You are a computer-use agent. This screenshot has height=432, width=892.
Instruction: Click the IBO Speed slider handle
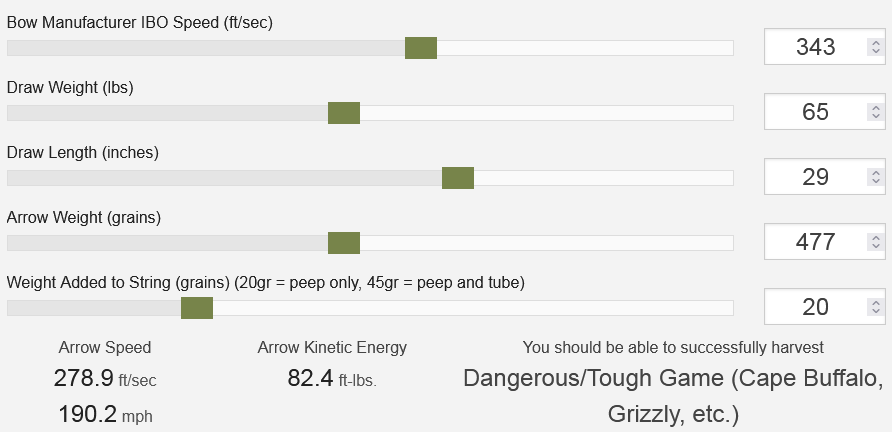tap(421, 48)
